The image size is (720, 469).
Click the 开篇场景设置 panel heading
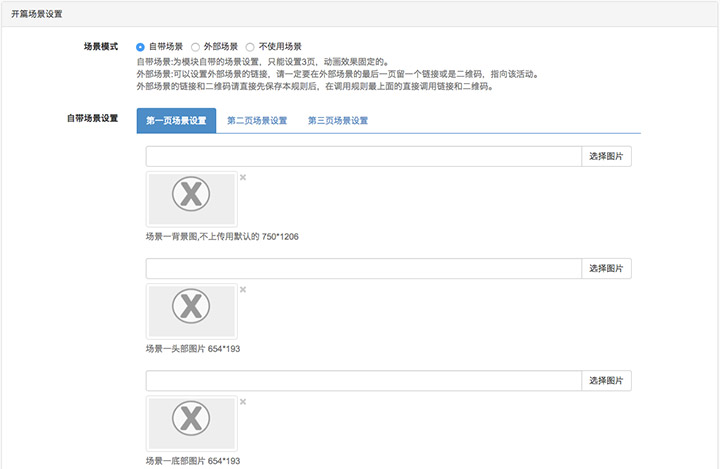(x=37, y=14)
